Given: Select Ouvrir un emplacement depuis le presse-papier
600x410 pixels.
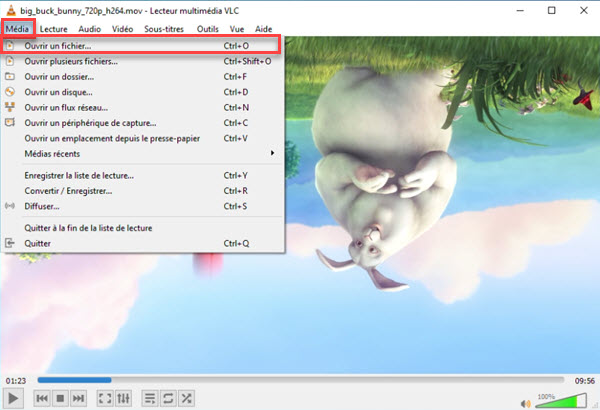Looking at the screenshot, I should tap(142, 138).
